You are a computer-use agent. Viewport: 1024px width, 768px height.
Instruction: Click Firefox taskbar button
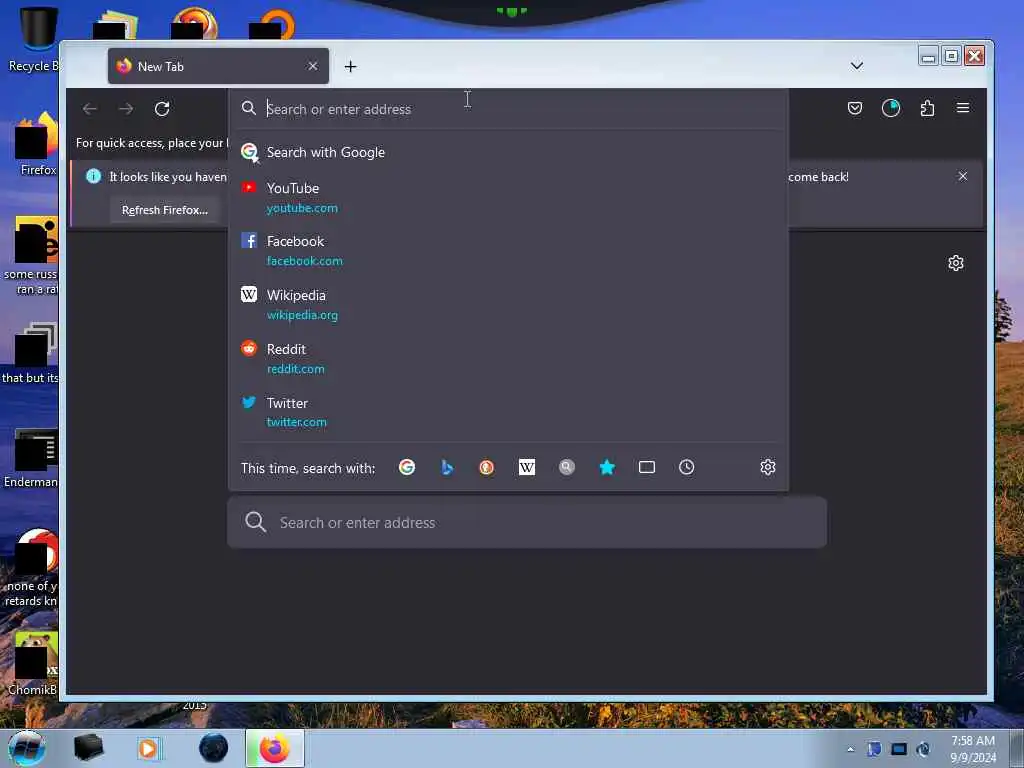click(x=275, y=748)
